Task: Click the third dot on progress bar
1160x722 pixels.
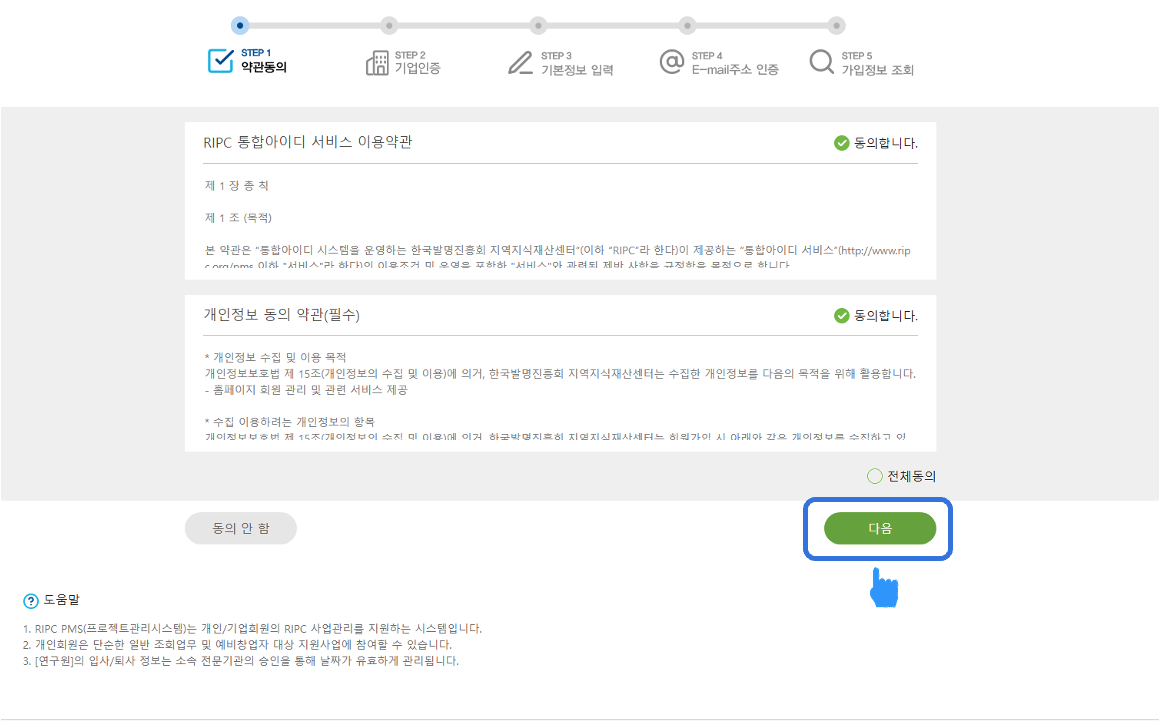Action: click(x=538, y=25)
